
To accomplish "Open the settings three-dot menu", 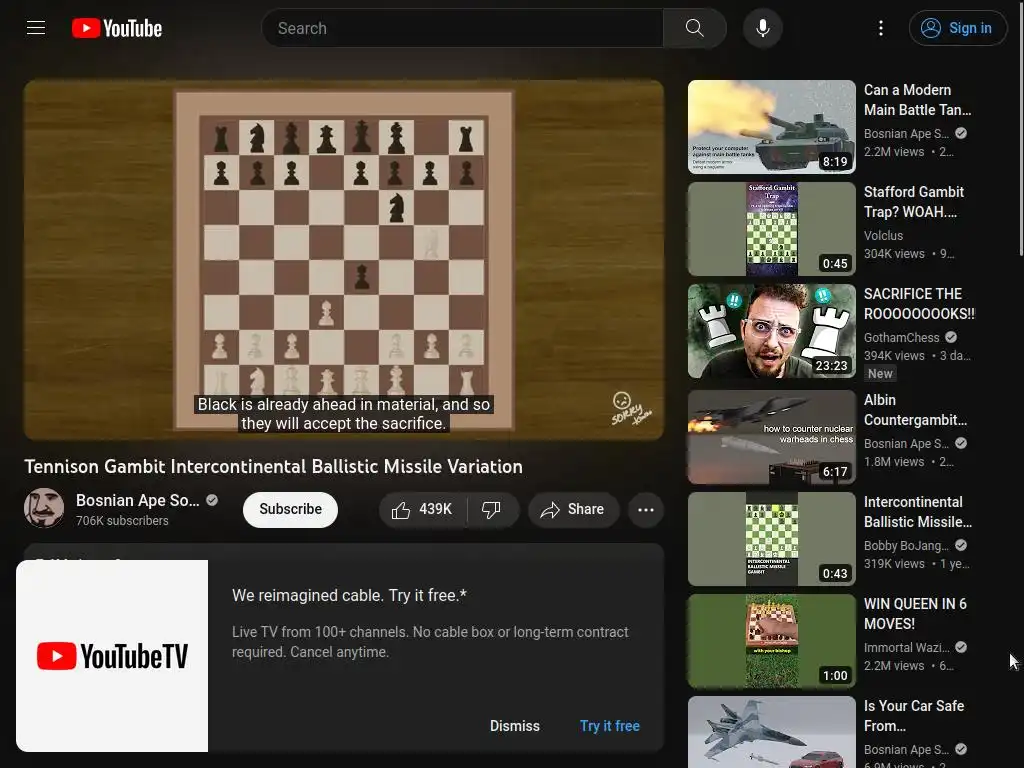I will click(881, 28).
